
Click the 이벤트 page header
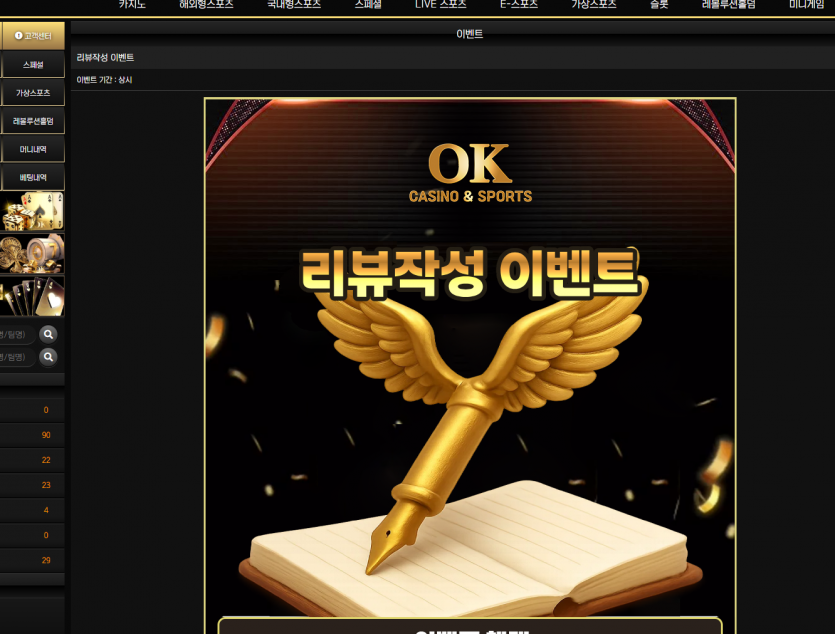pyautogui.click(x=469, y=34)
